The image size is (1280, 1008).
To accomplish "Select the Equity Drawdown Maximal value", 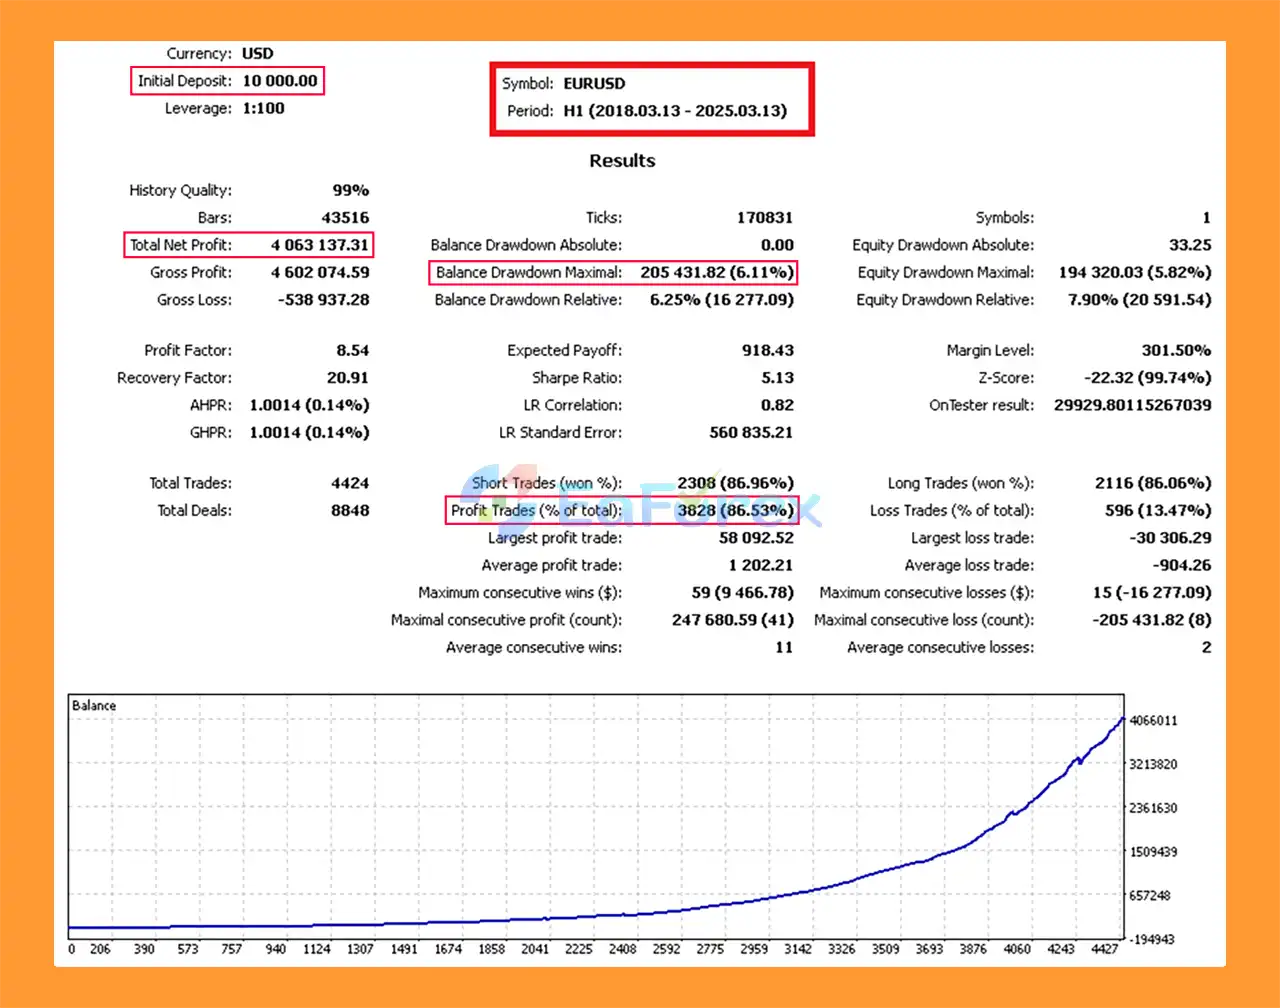I will [1134, 272].
